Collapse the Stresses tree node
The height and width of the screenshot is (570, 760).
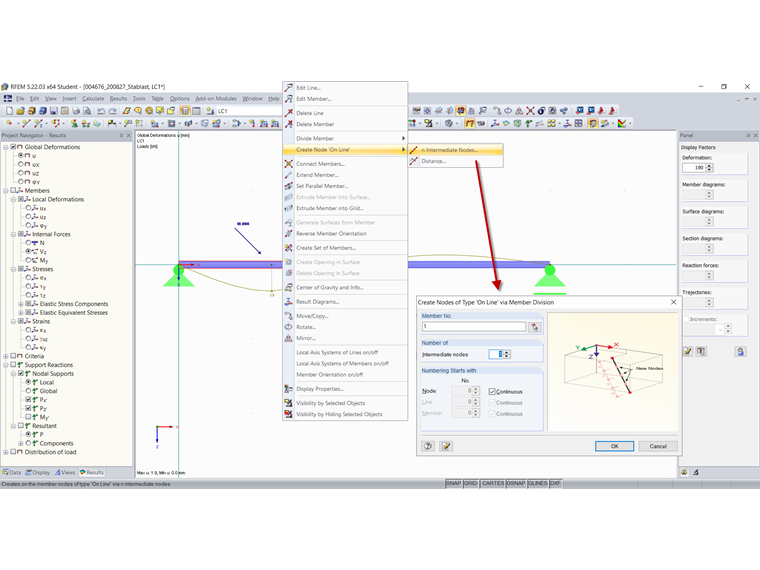13,269
